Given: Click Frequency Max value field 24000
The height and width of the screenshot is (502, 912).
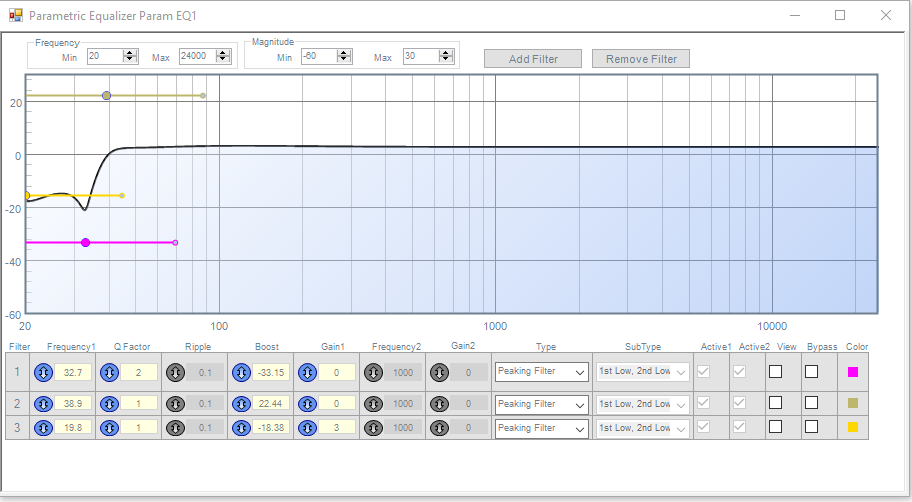Looking at the screenshot, I should click(197, 56).
